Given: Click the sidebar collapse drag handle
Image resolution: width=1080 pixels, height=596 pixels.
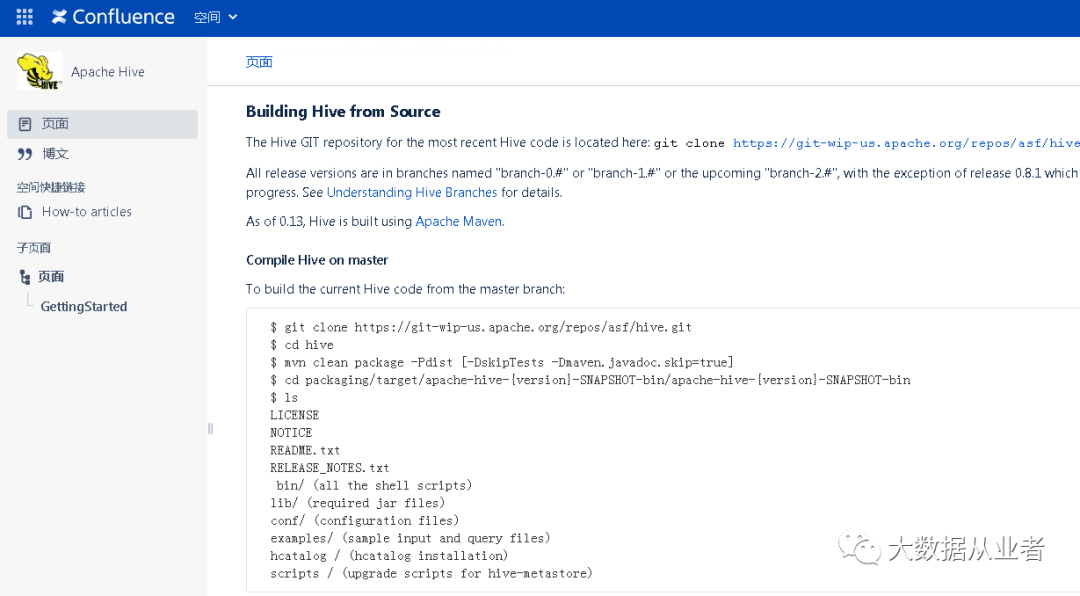Looking at the screenshot, I should (211, 429).
